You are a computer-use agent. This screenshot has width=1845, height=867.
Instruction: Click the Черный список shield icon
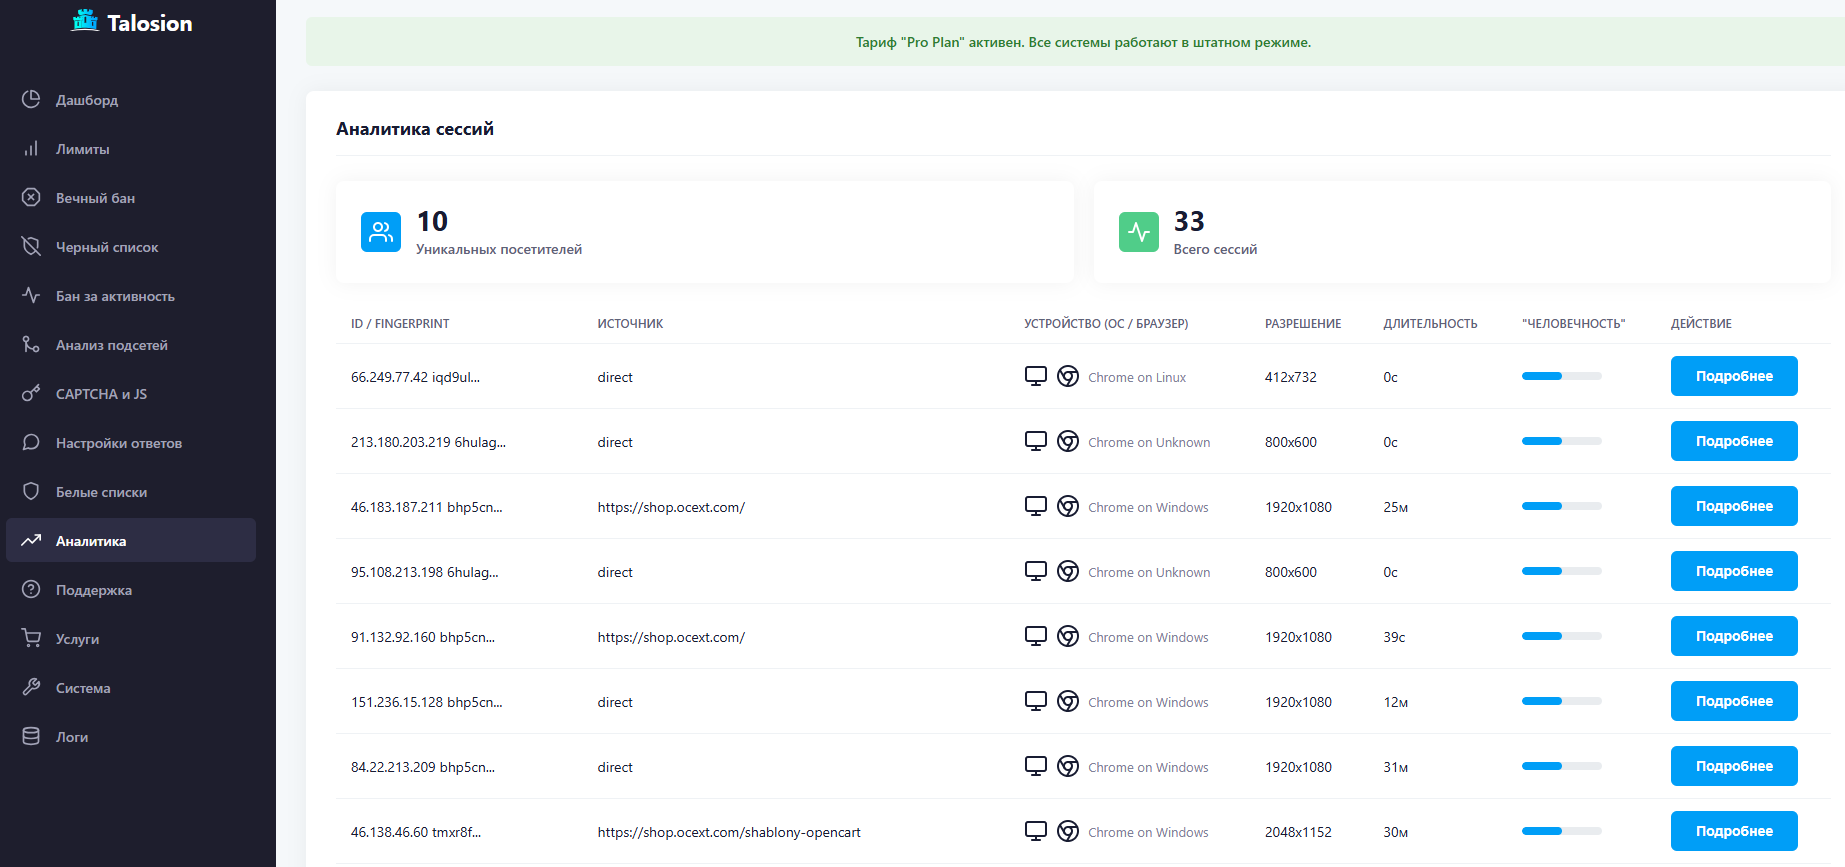pos(31,246)
